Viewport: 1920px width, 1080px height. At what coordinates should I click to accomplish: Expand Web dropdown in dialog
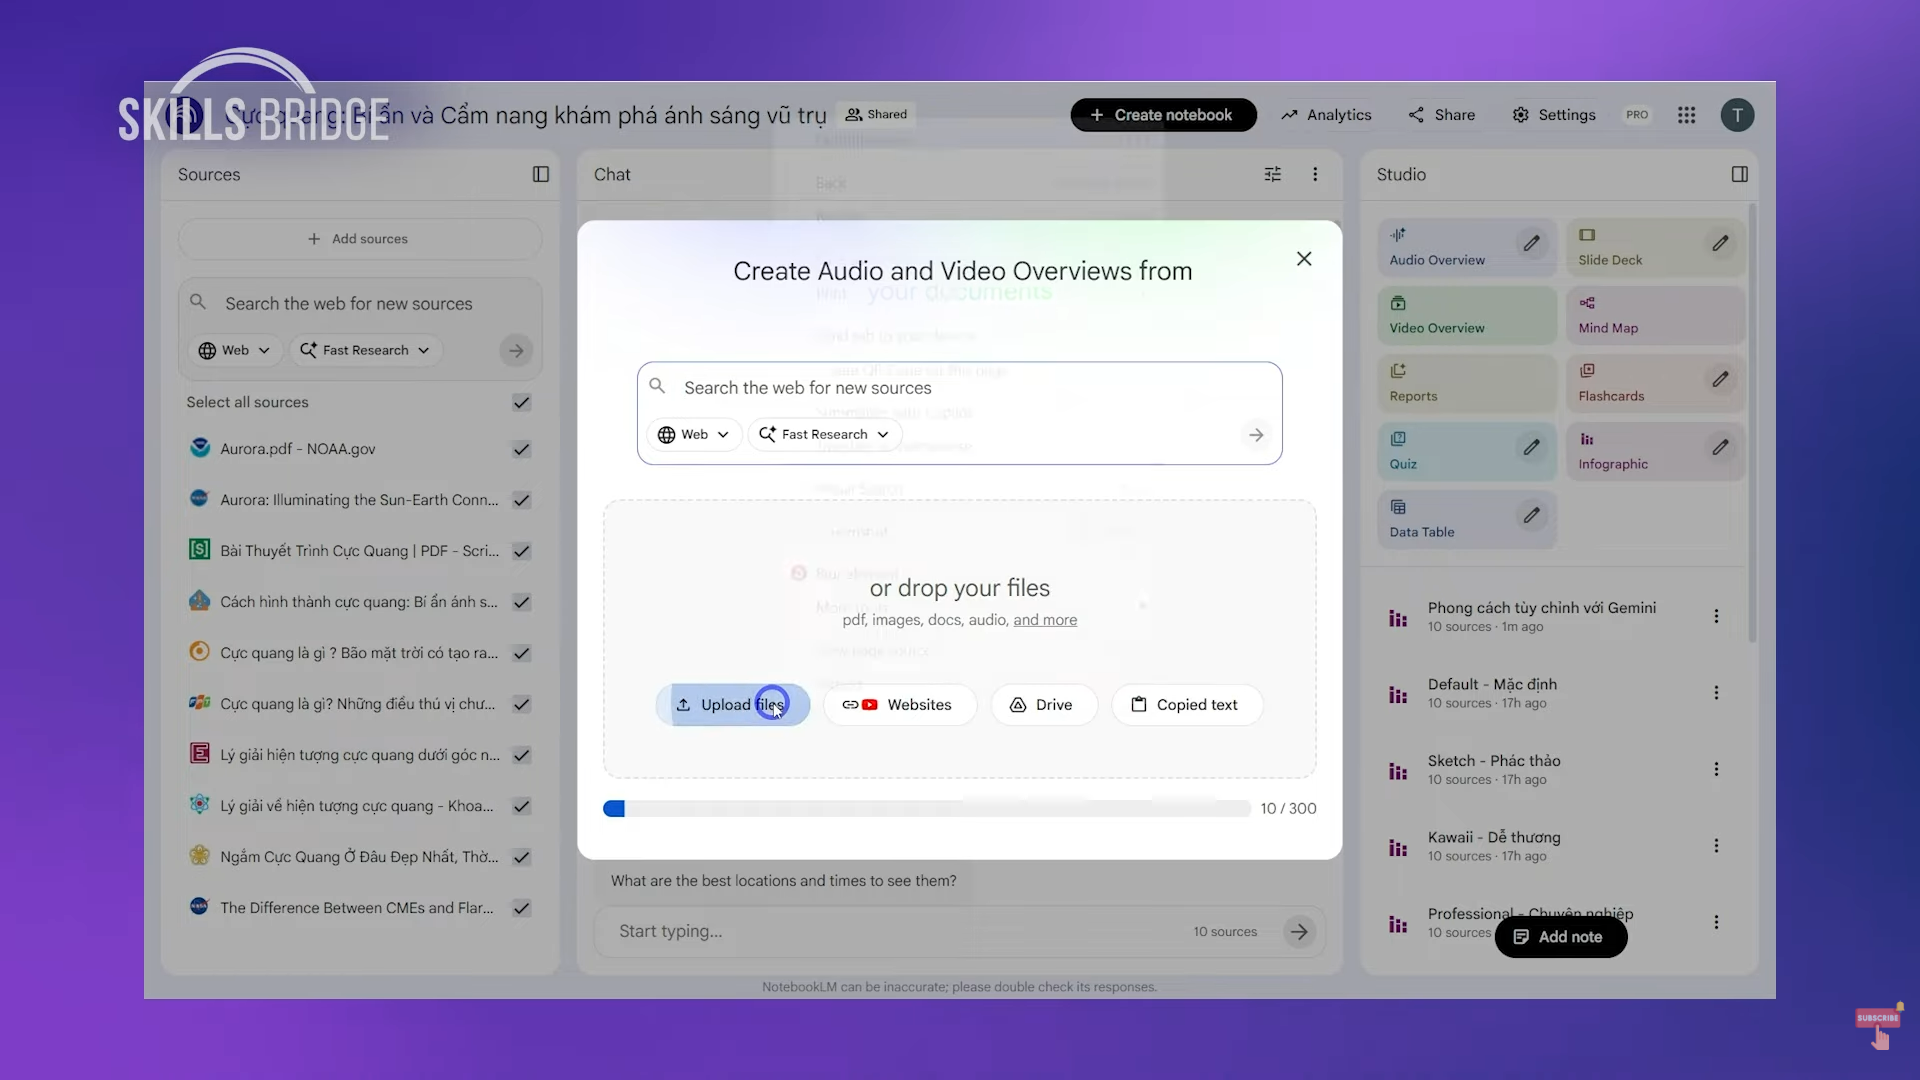694,434
